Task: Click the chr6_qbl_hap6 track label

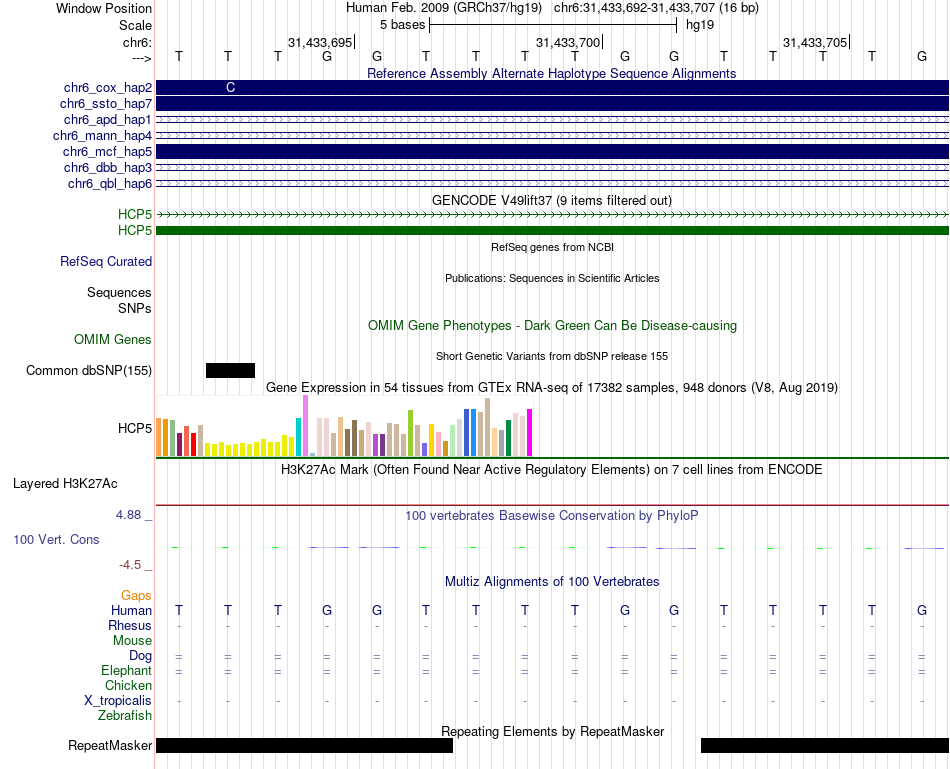Action: 110,184
